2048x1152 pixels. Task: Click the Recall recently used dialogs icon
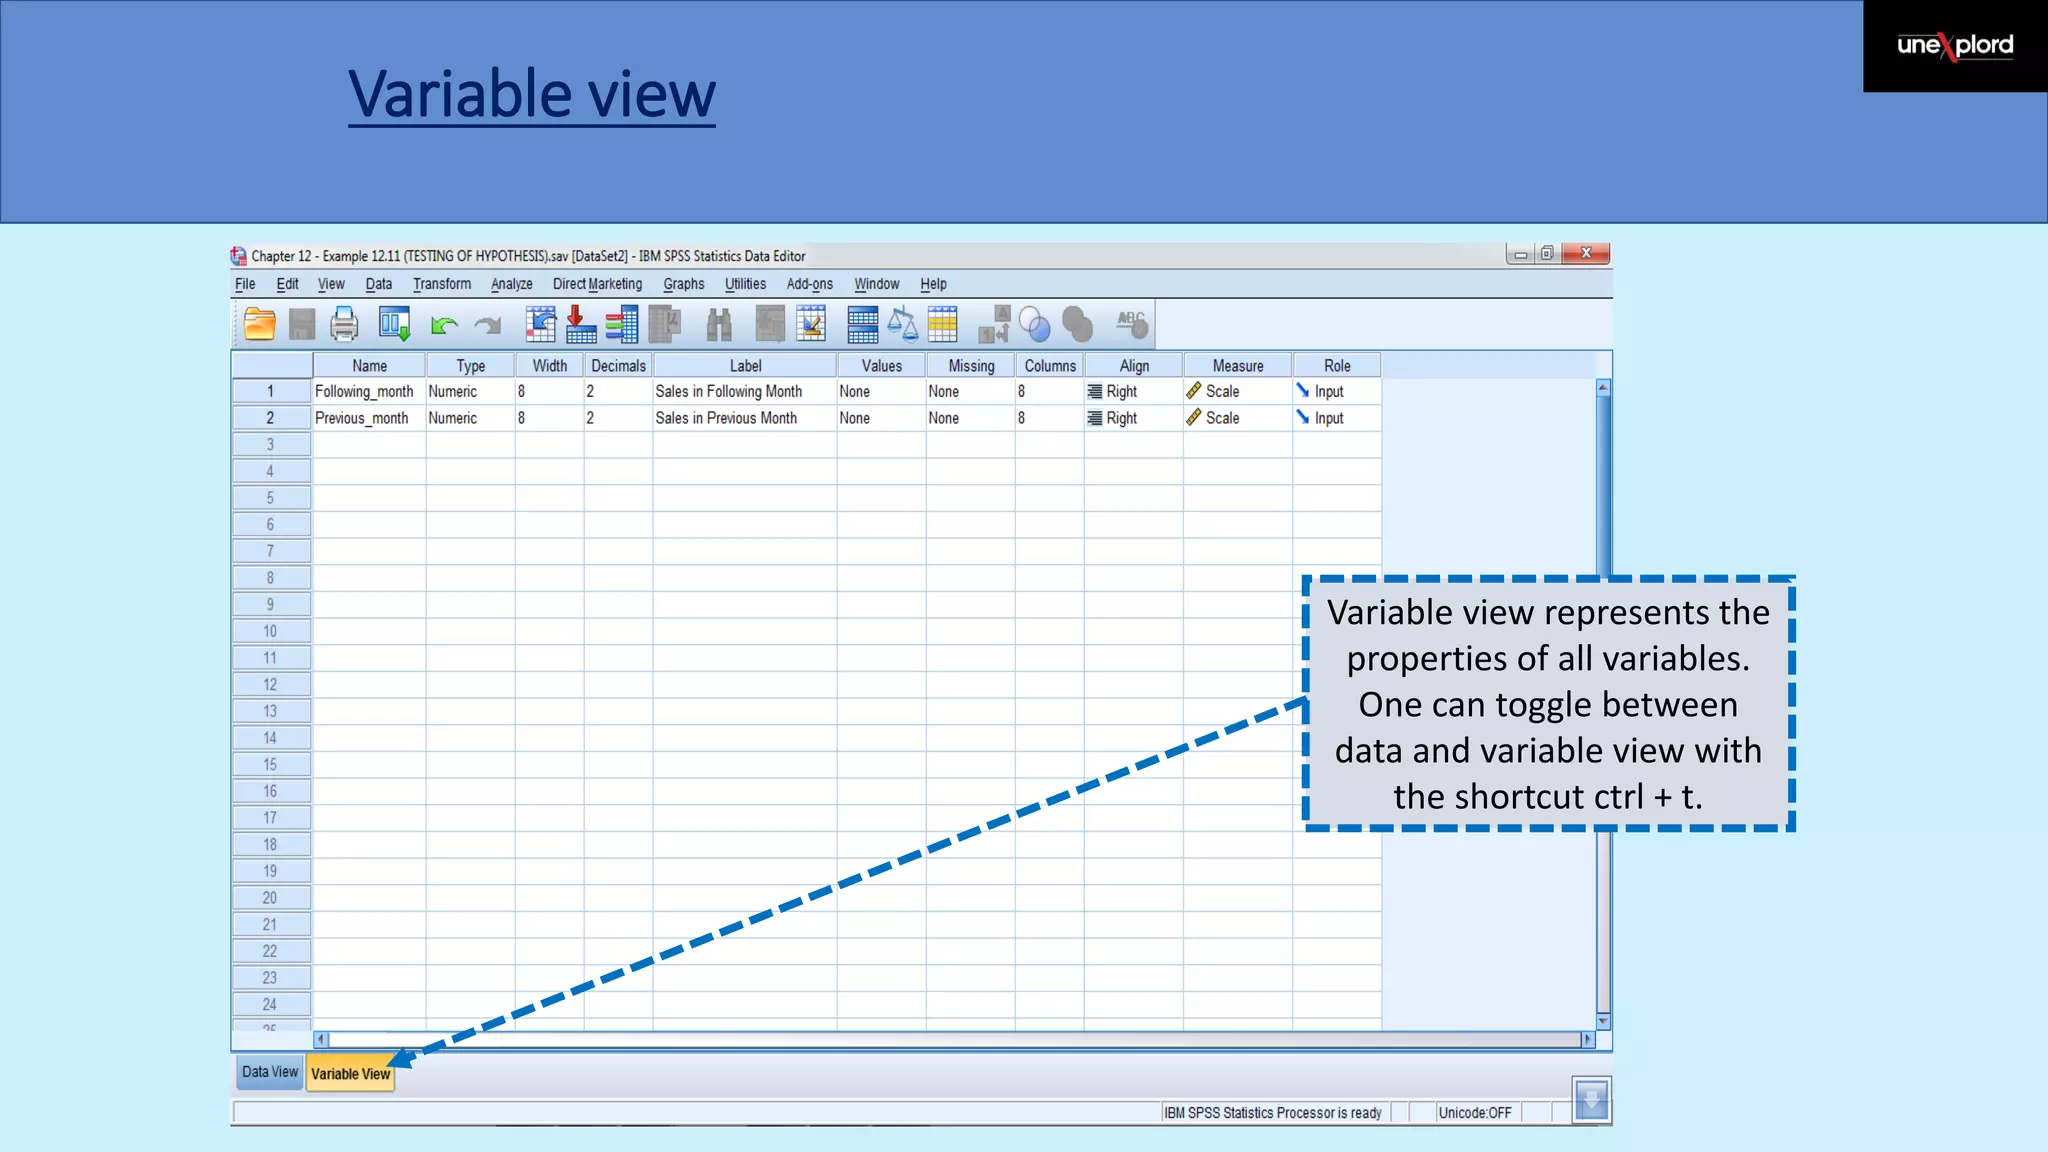(x=394, y=324)
